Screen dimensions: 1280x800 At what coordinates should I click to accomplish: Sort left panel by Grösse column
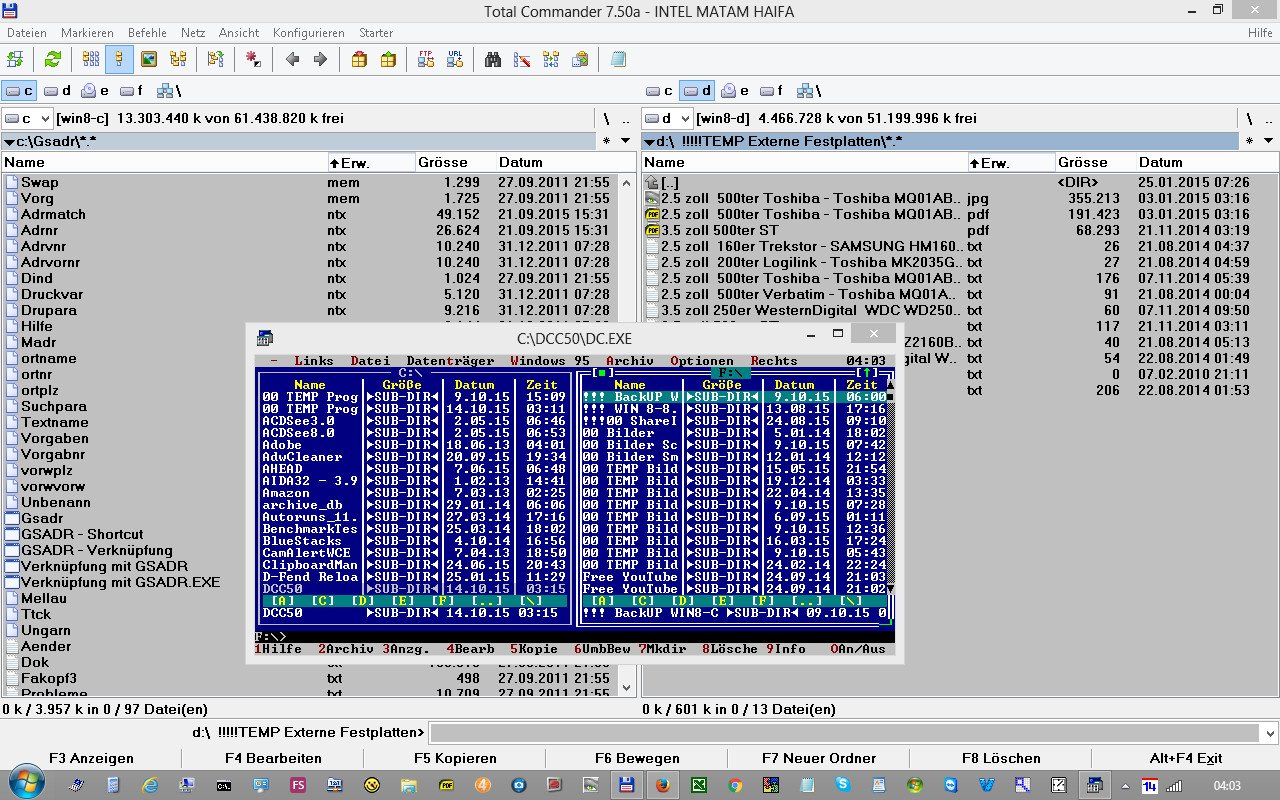(x=455, y=162)
